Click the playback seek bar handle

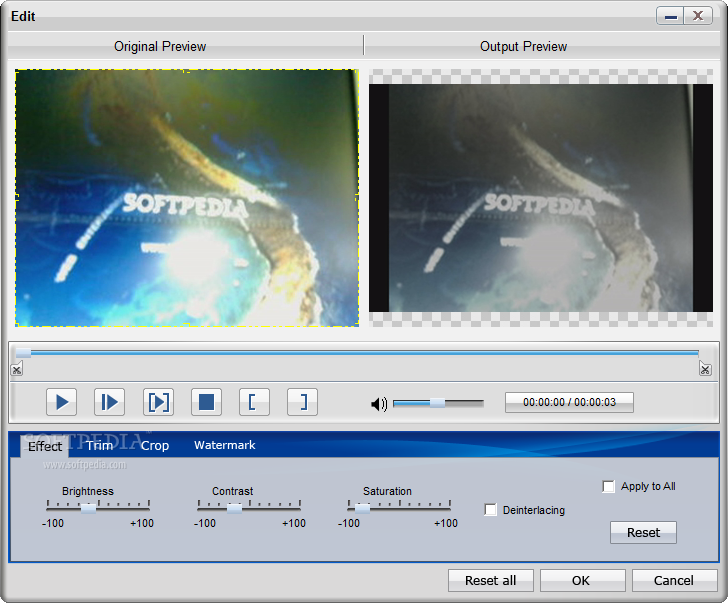click(23, 354)
